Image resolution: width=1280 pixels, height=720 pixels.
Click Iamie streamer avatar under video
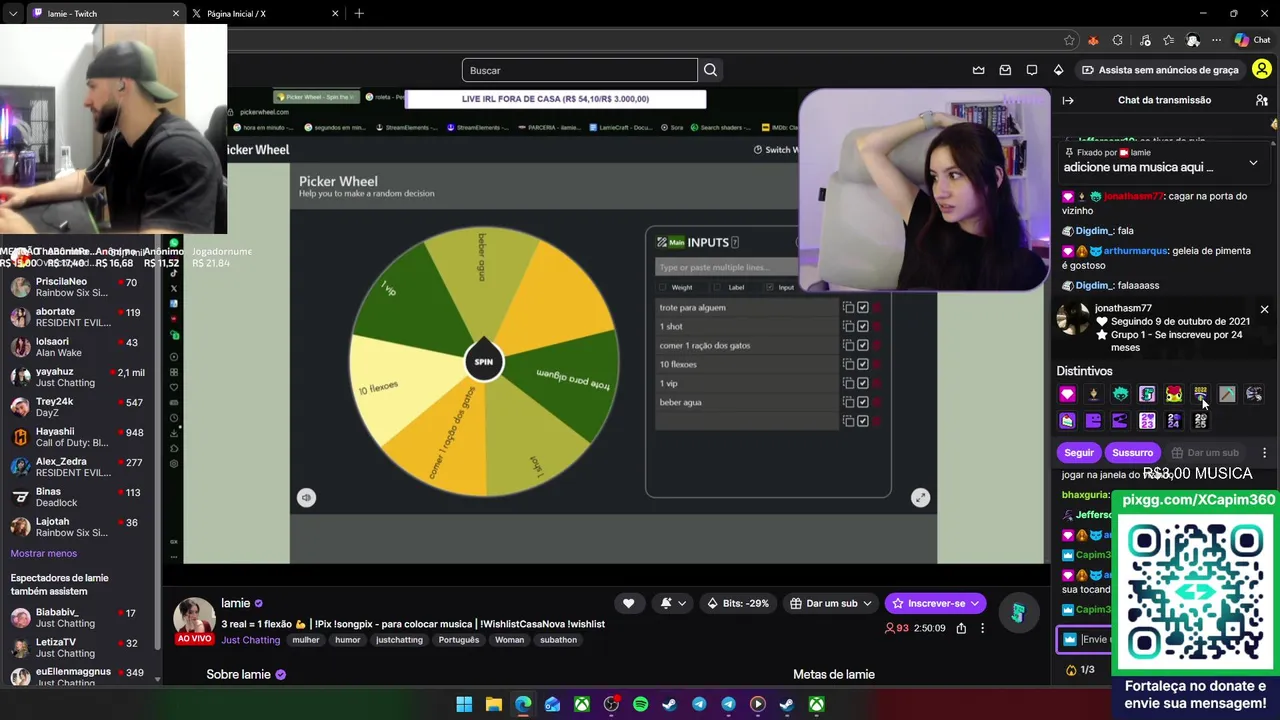194,618
